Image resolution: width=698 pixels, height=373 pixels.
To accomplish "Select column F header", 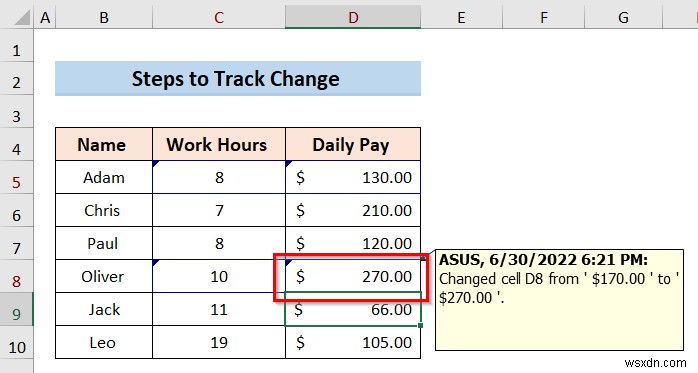I will click(544, 18).
